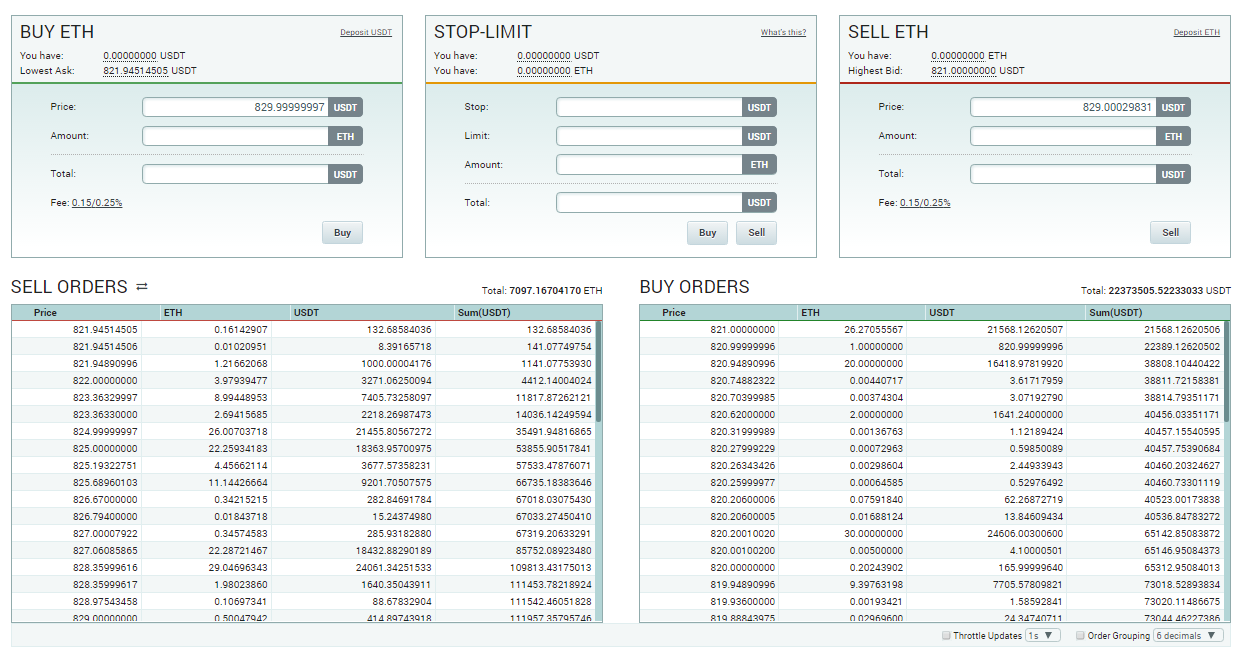Image resolution: width=1246 pixels, height=664 pixels.
Task: Select the 822.00000000 sell order row
Action: pyautogui.click(x=300, y=380)
